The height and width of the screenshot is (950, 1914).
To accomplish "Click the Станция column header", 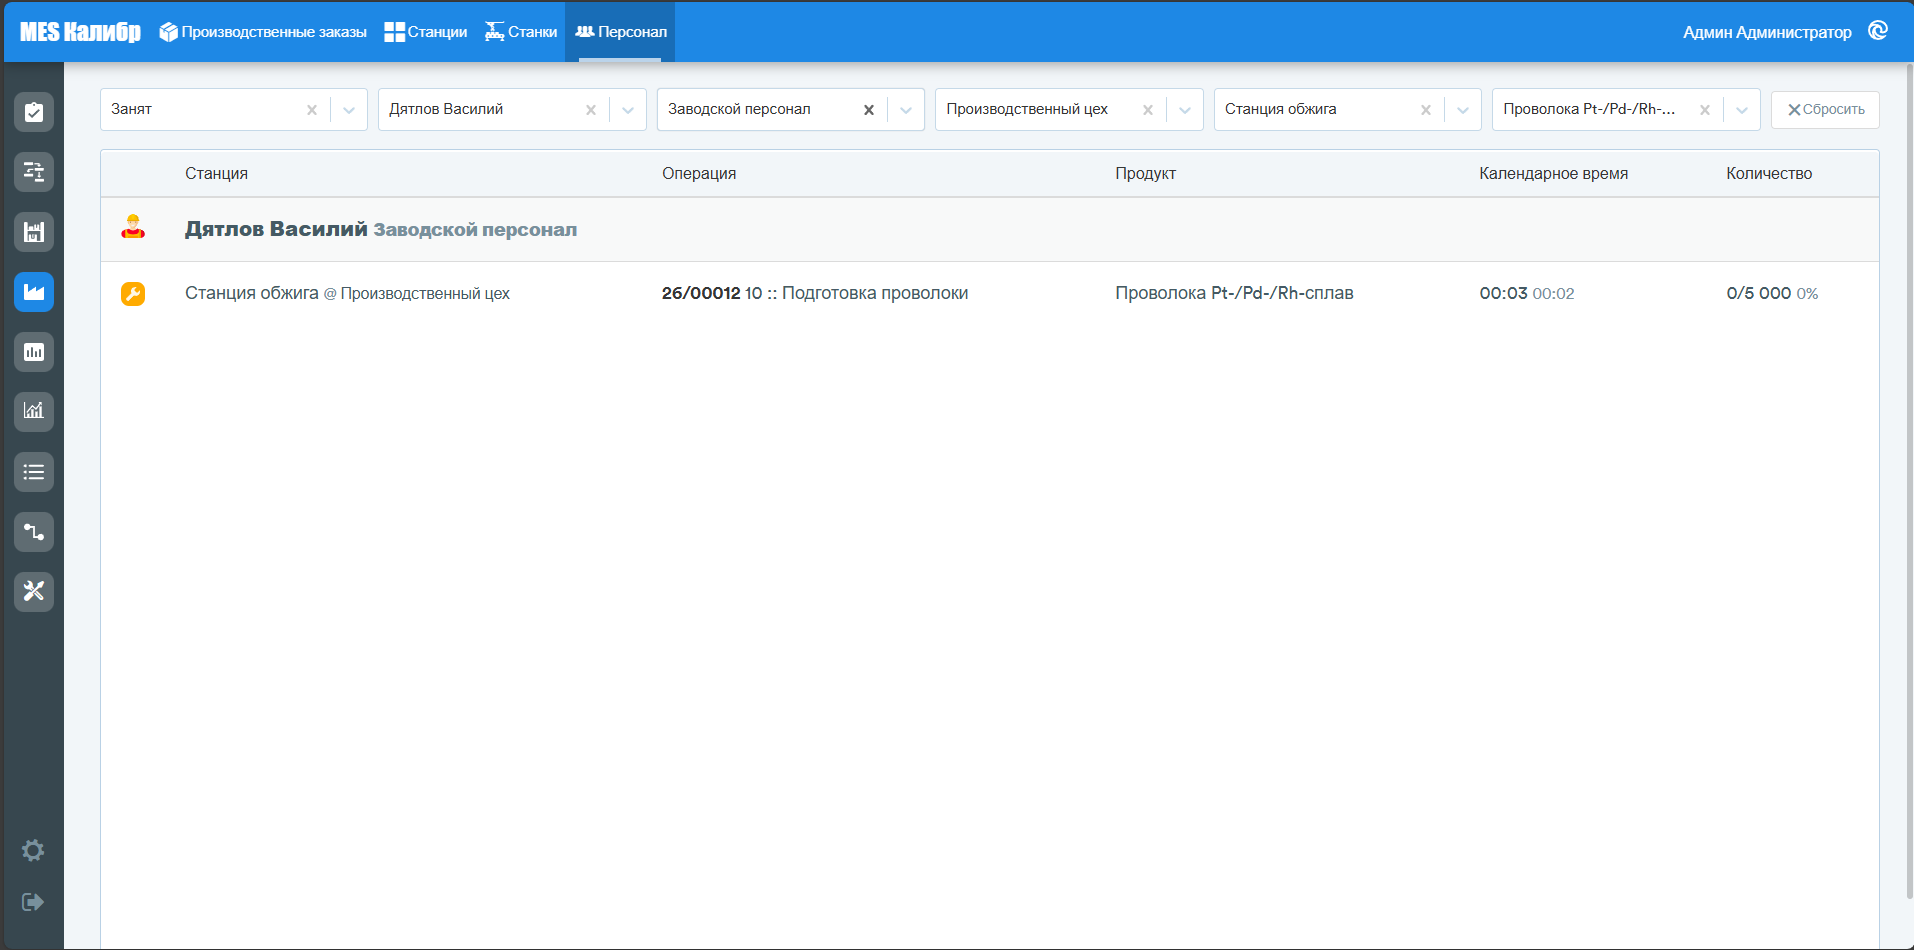I will [x=216, y=173].
